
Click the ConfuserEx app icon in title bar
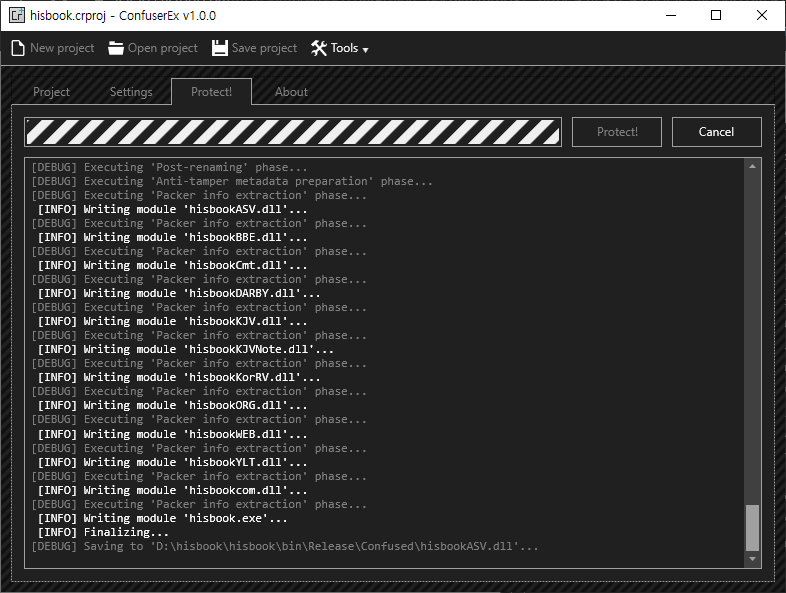(17, 15)
